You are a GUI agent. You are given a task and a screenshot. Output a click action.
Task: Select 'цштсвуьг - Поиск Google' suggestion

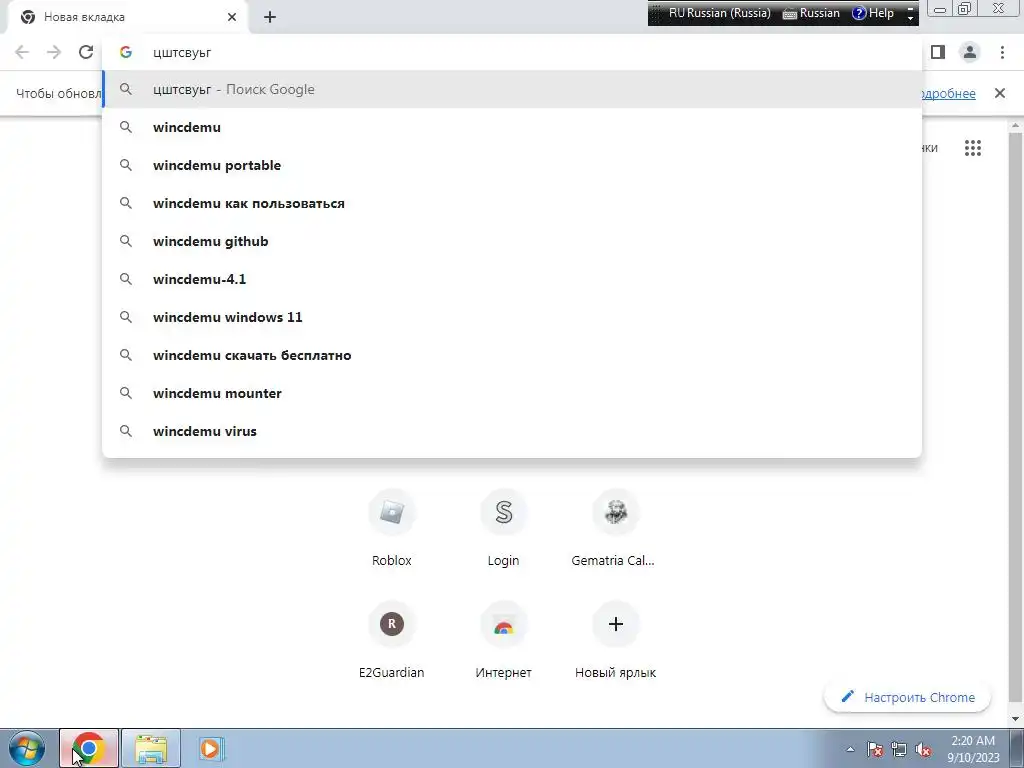tap(512, 89)
